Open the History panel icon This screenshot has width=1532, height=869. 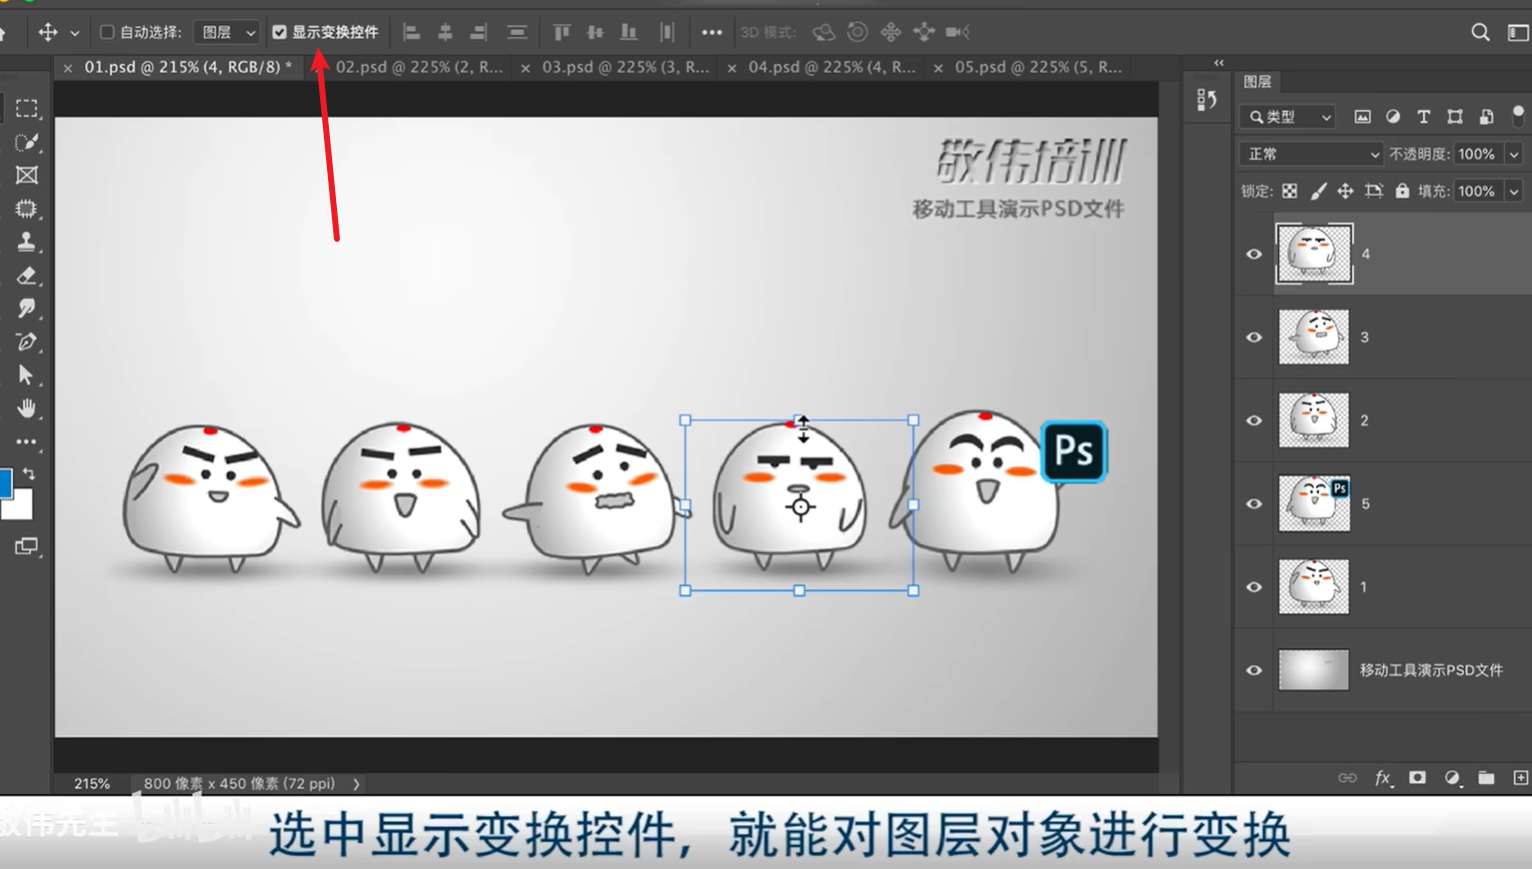[1207, 99]
